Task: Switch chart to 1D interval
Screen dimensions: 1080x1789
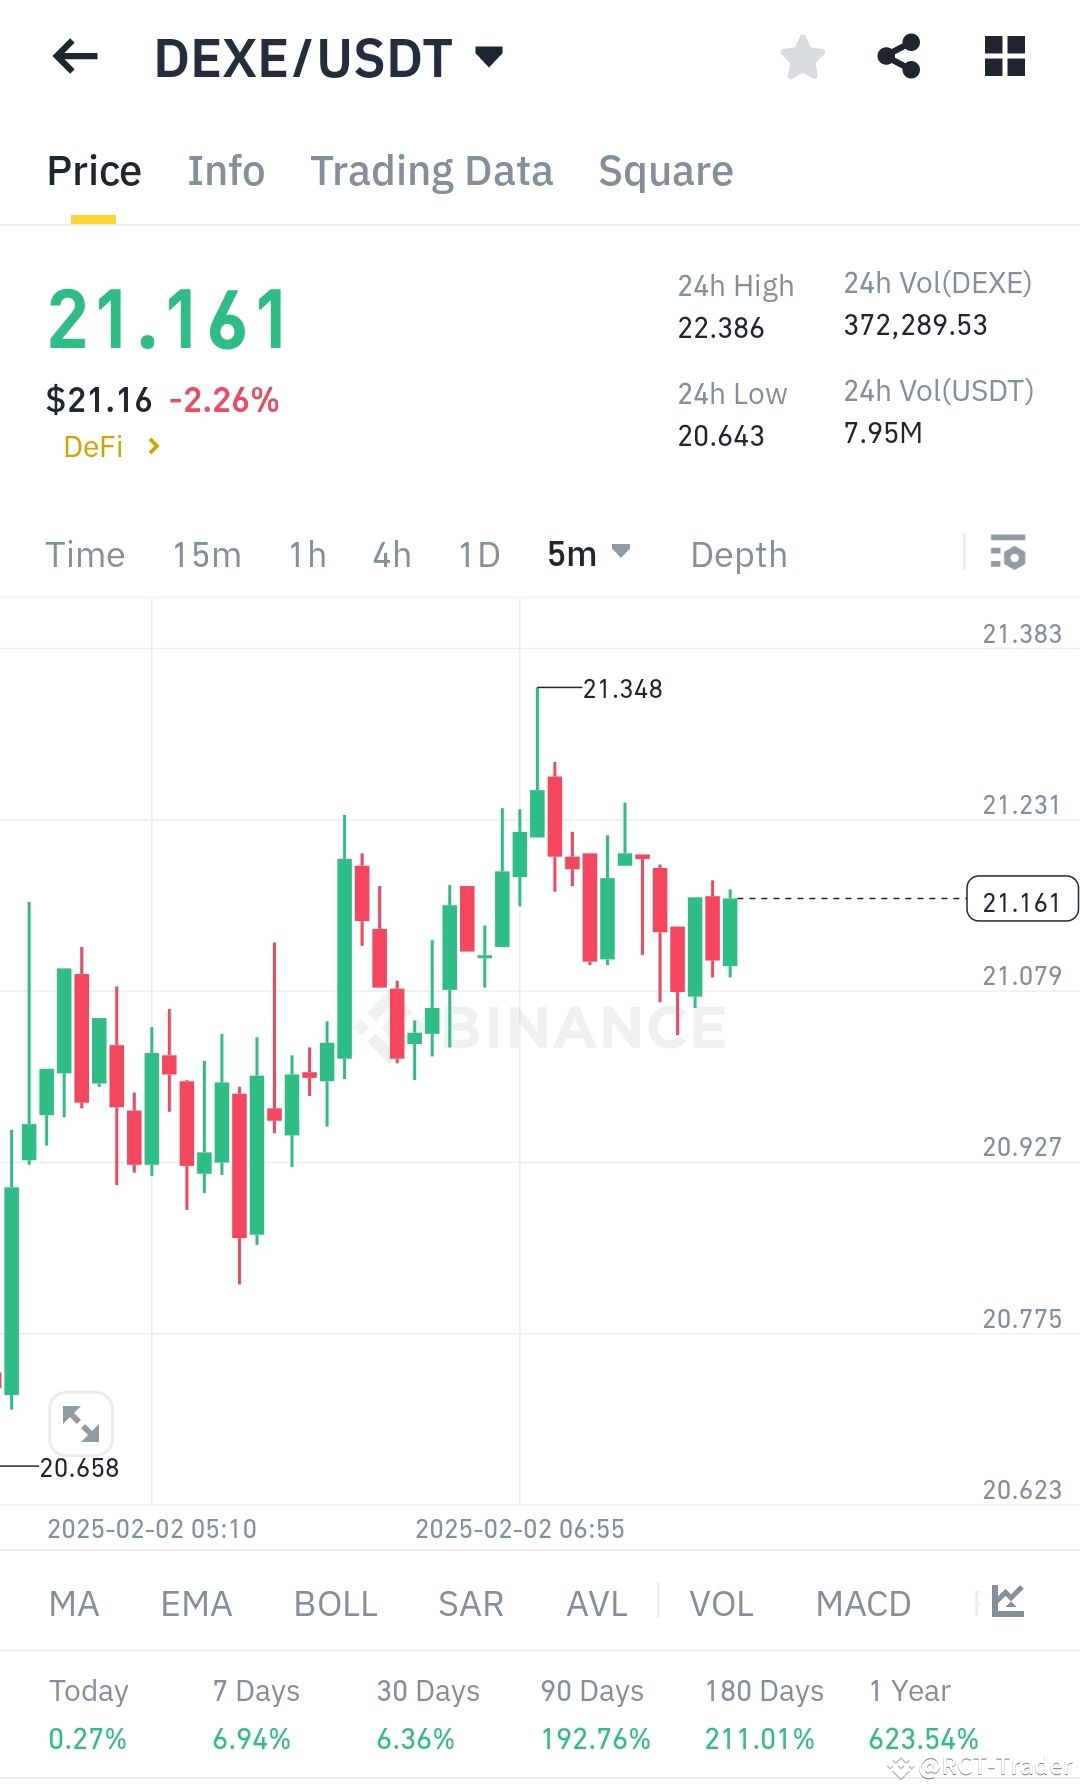Action: [x=478, y=553]
